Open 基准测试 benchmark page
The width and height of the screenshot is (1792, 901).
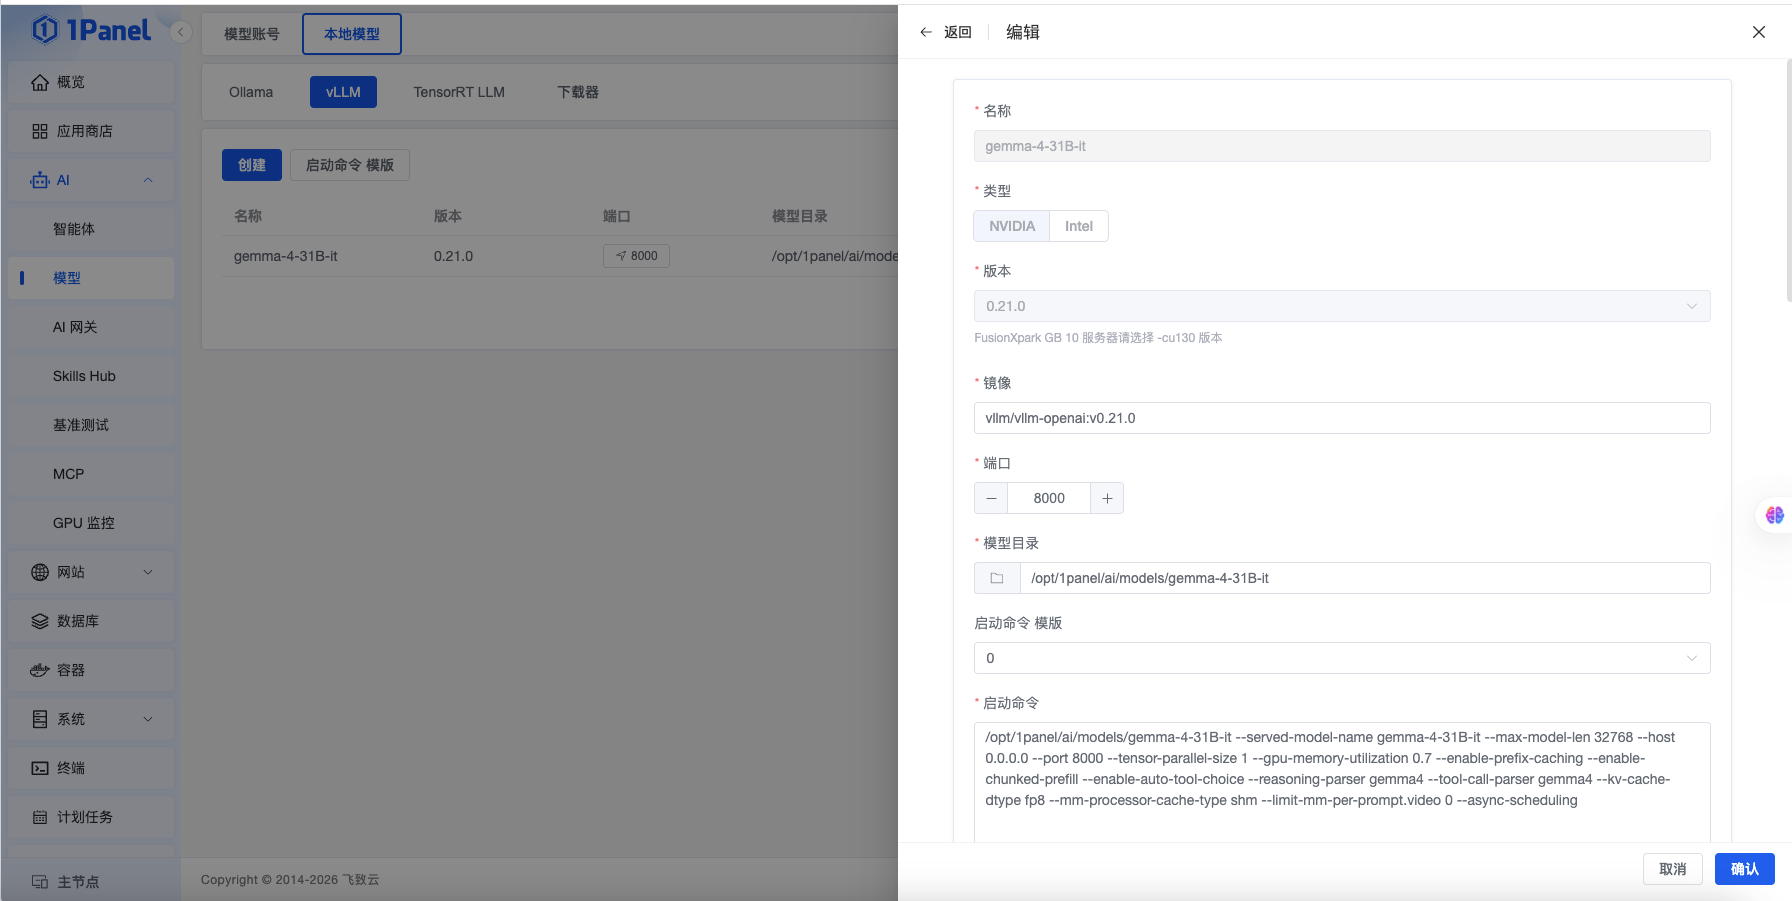(91, 425)
